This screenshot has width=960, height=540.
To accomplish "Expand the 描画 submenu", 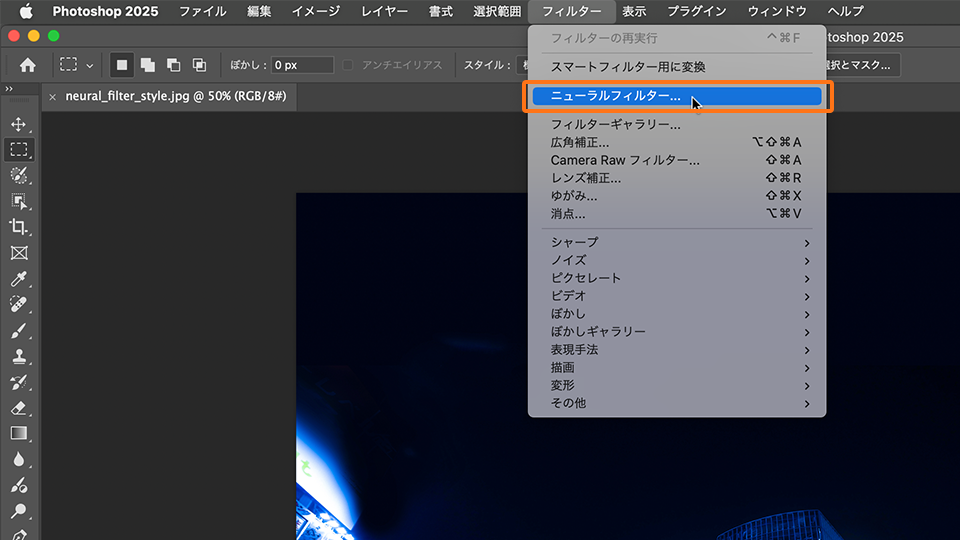I will [x=677, y=367].
